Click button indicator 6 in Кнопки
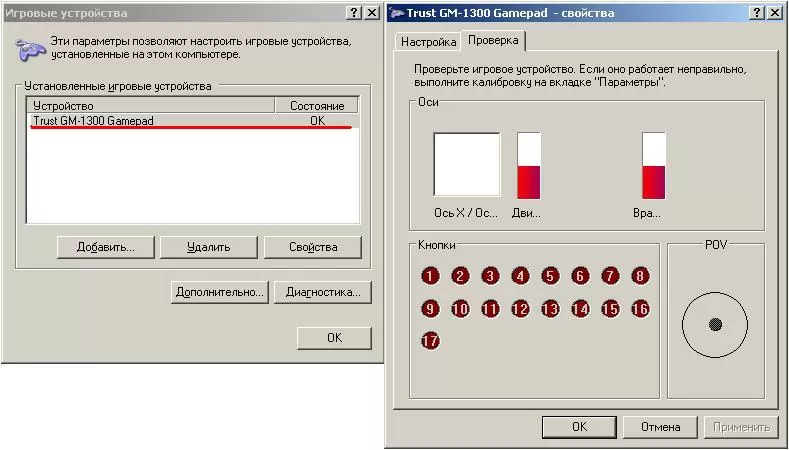The width and height of the screenshot is (789, 450). tap(580, 276)
